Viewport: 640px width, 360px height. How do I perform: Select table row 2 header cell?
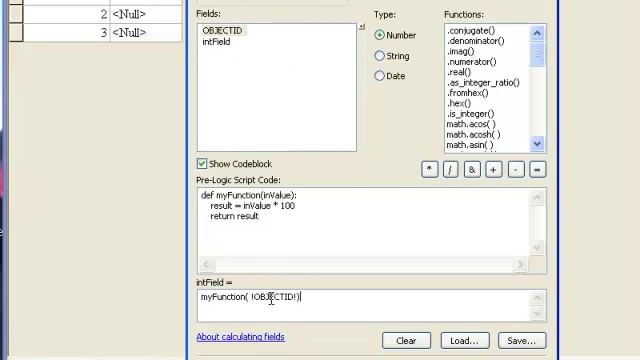[x=16, y=14]
